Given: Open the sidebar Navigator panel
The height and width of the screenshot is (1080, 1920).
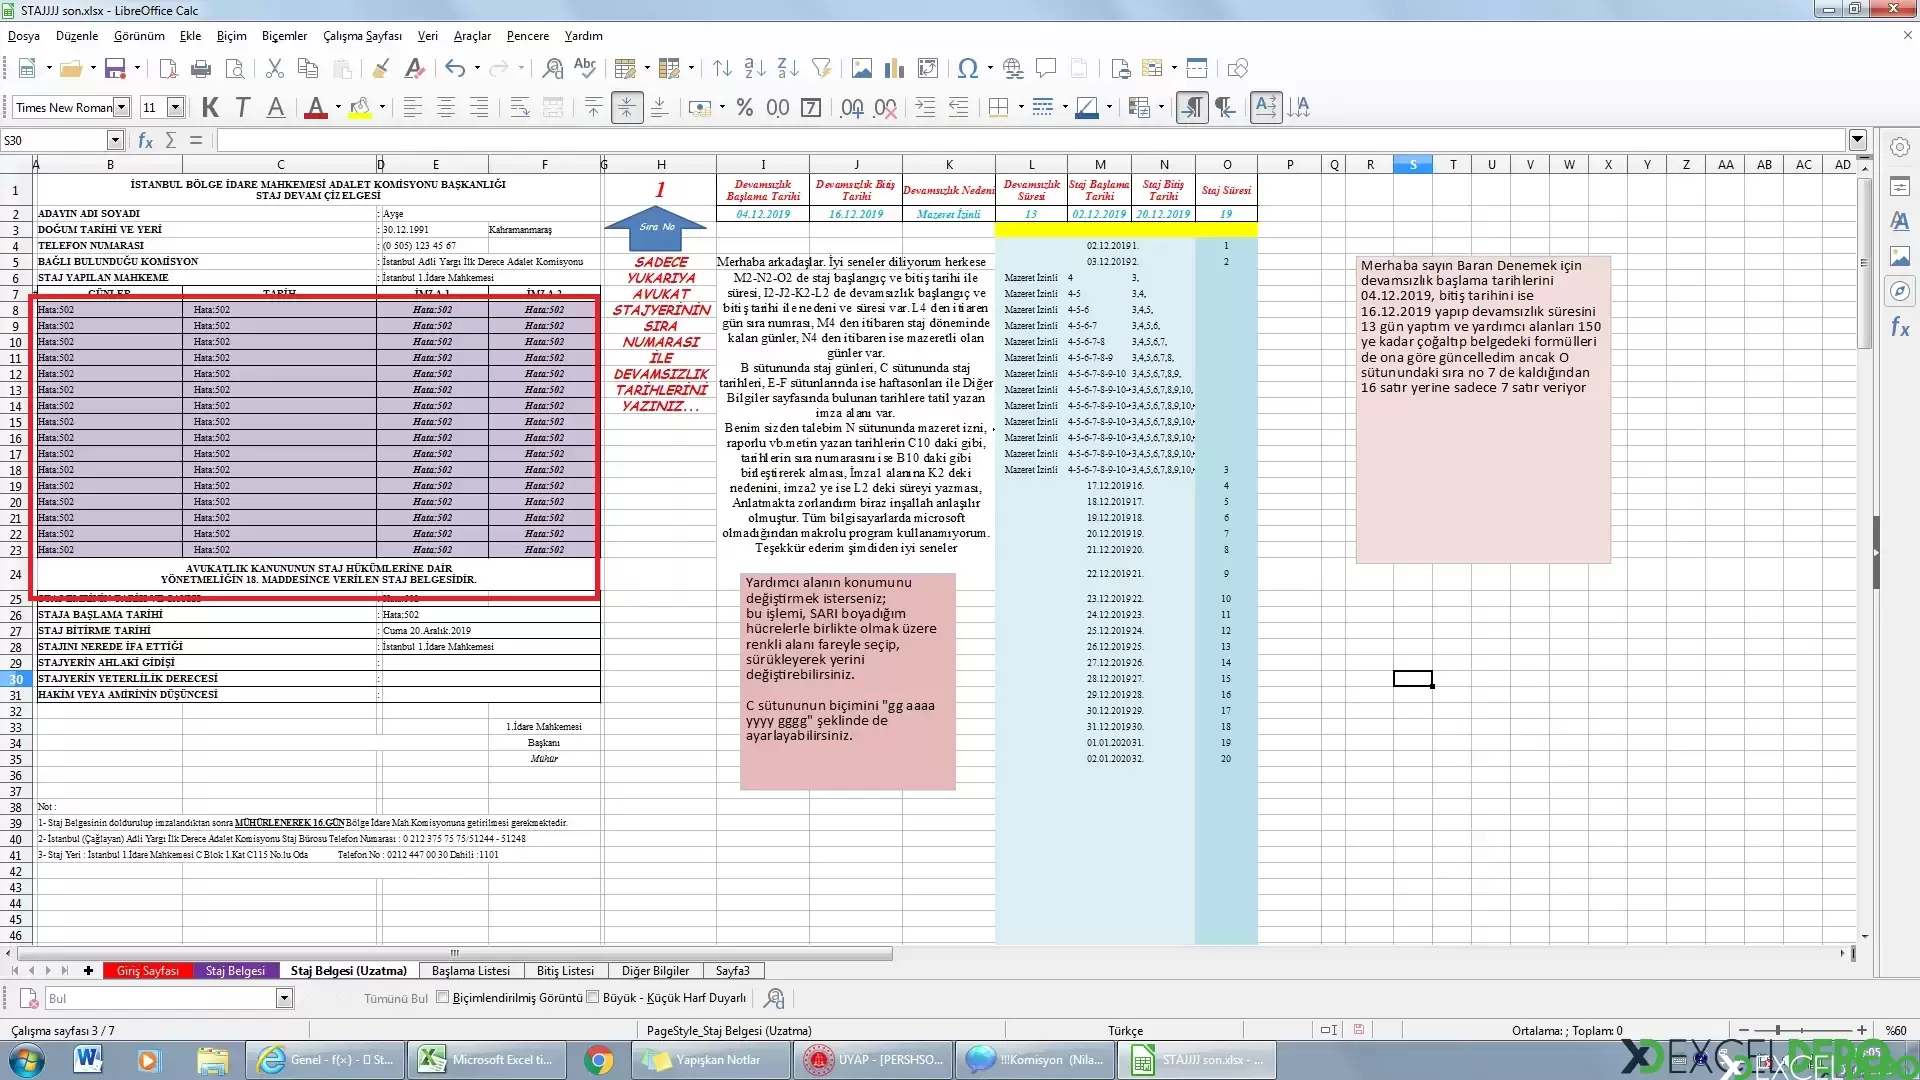Looking at the screenshot, I should click(x=1900, y=291).
